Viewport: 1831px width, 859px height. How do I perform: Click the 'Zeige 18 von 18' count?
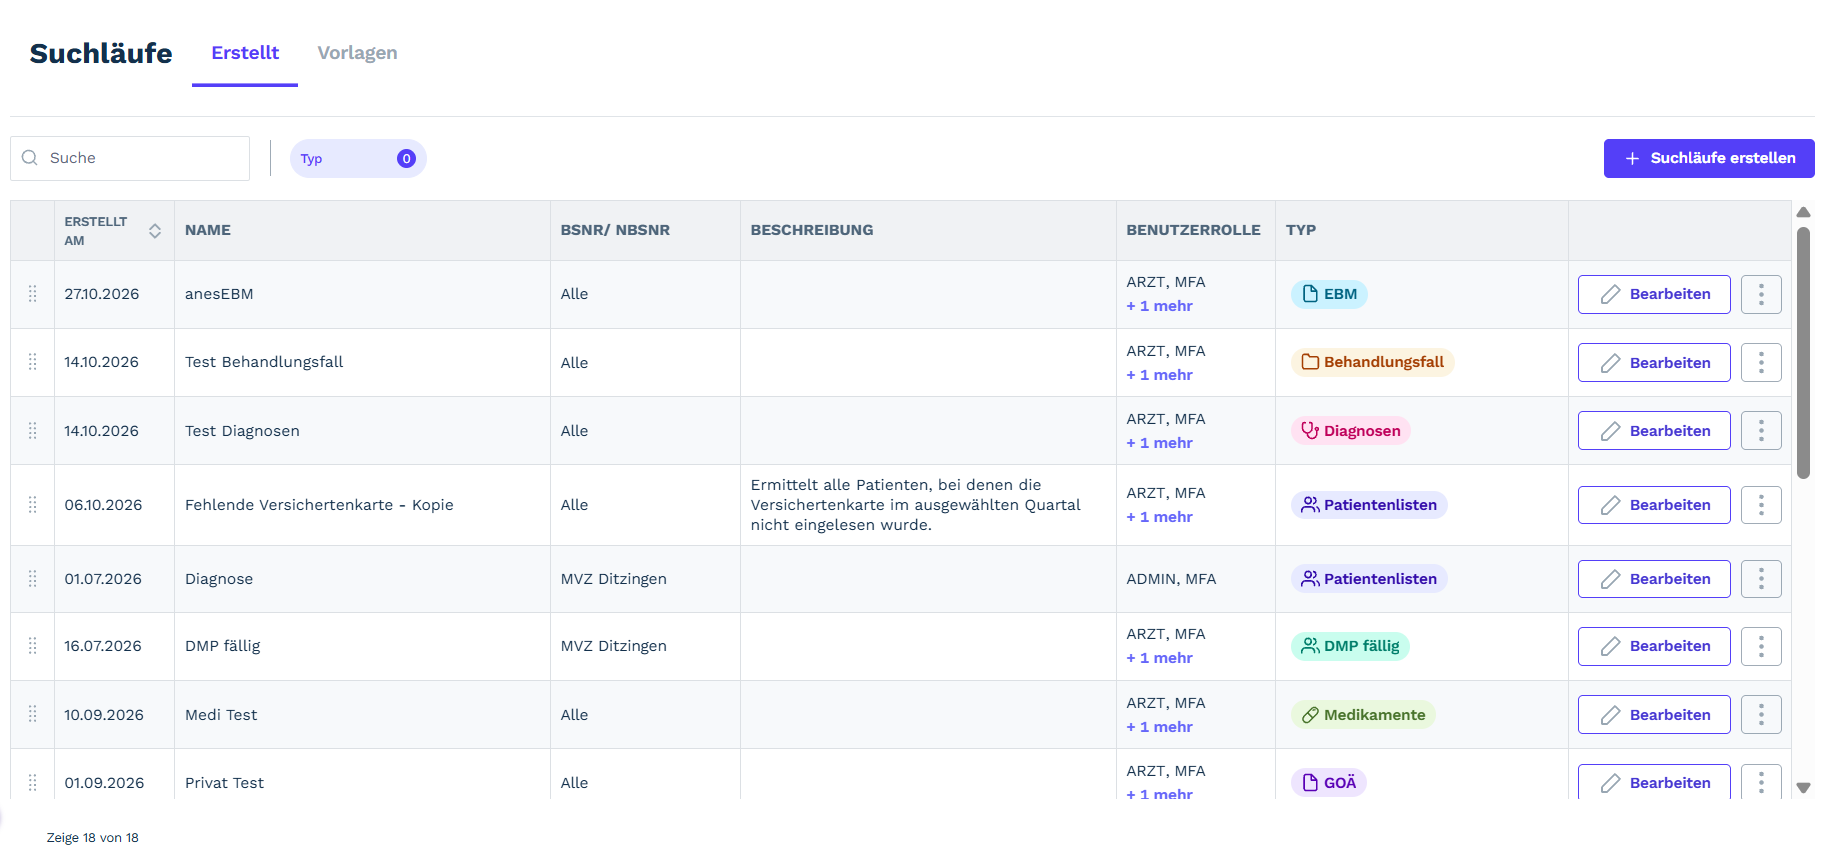(93, 838)
